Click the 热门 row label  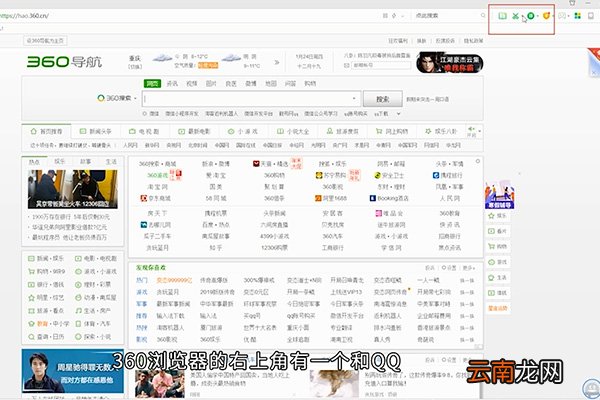(142, 280)
